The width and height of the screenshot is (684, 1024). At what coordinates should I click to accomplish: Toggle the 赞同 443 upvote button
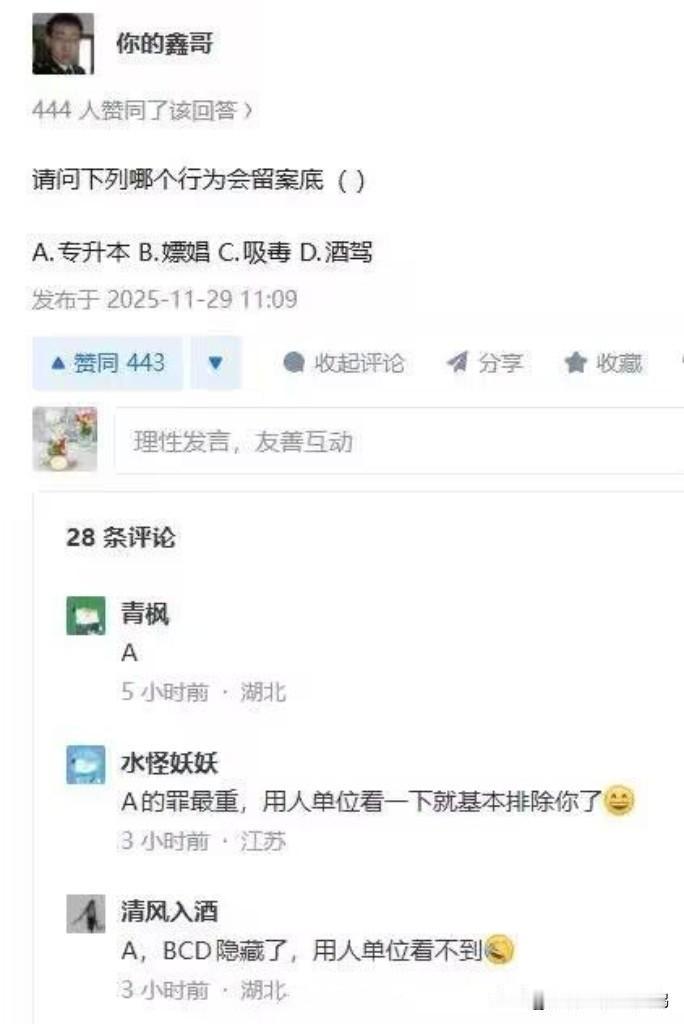pyautogui.click(x=108, y=363)
